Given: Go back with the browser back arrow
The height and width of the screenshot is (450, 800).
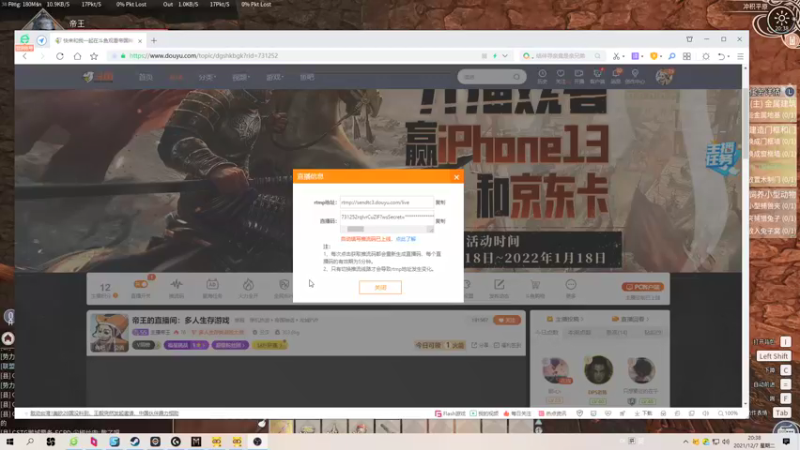Looking at the screenshot, I should (x=25, y=56).
